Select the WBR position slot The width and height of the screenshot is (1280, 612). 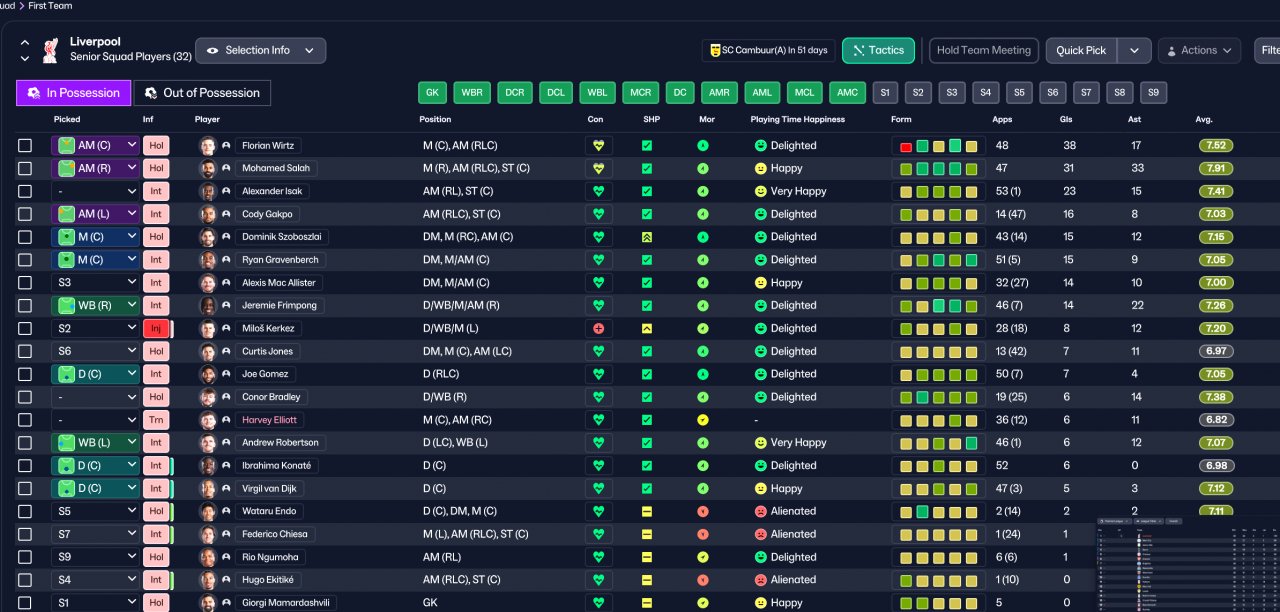point(471,93)
